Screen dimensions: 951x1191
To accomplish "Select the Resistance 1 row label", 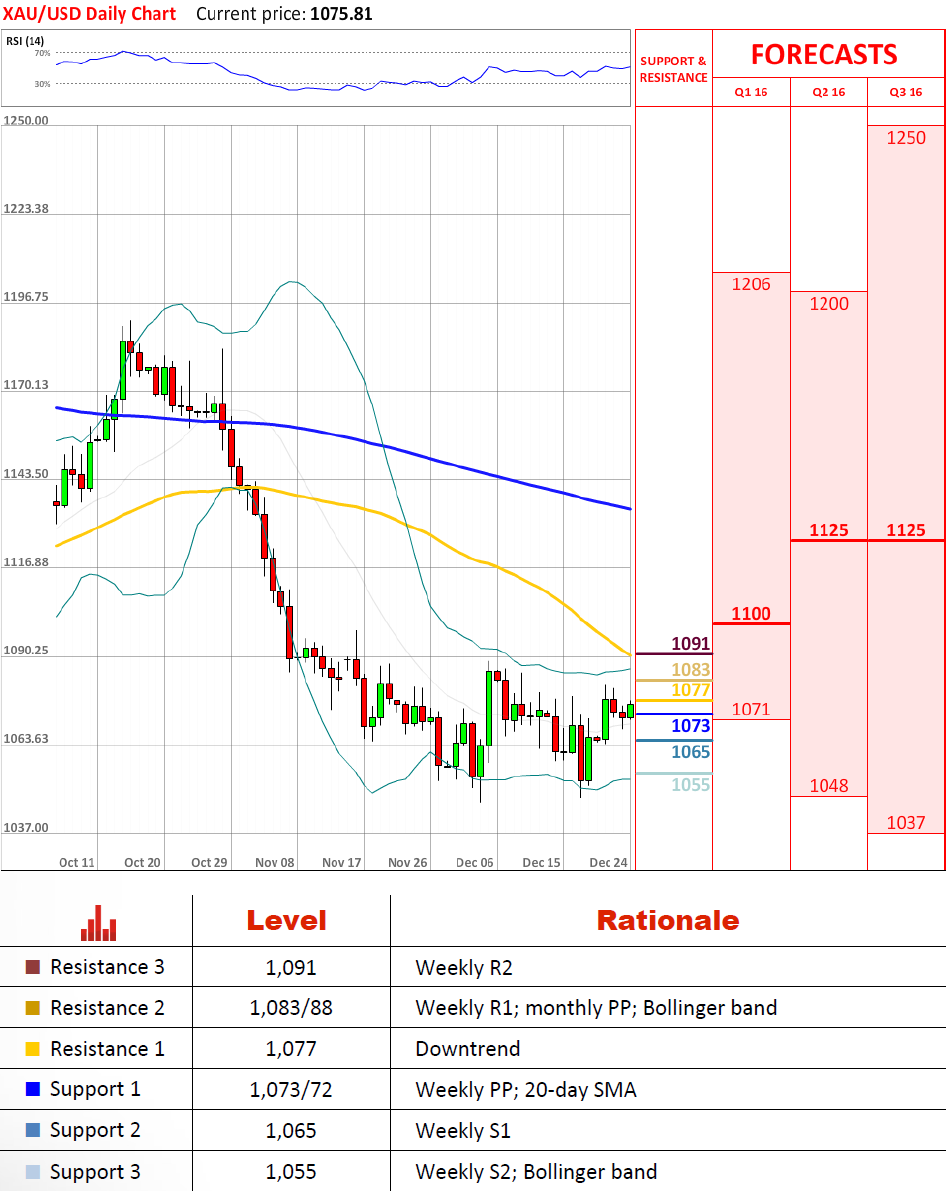I will 107,1049.
